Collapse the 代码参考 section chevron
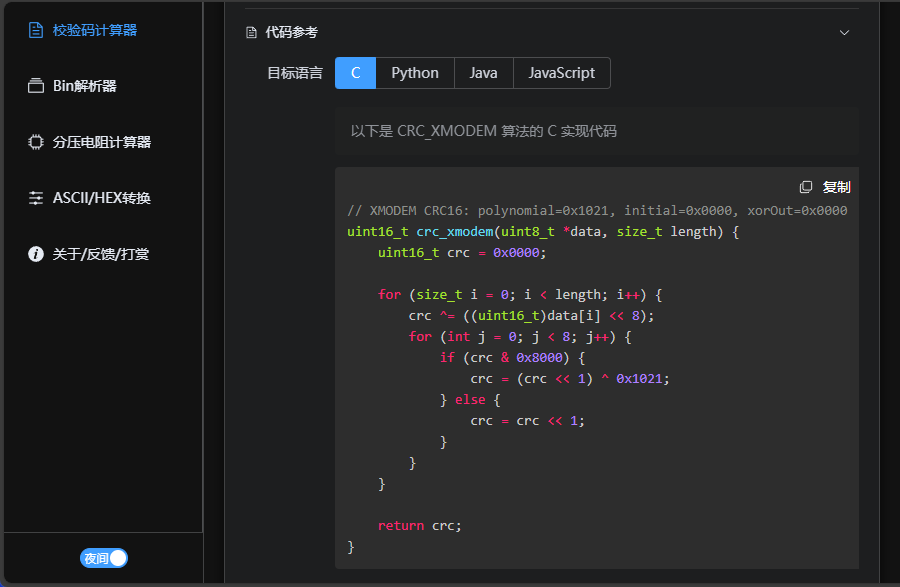 [844, 33]
